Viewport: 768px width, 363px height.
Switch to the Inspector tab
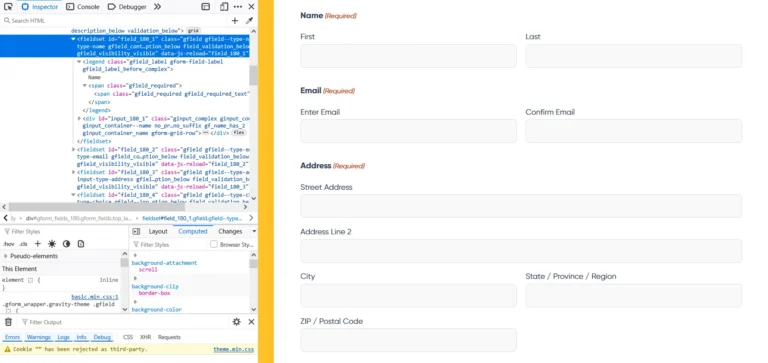pos(40,7)
